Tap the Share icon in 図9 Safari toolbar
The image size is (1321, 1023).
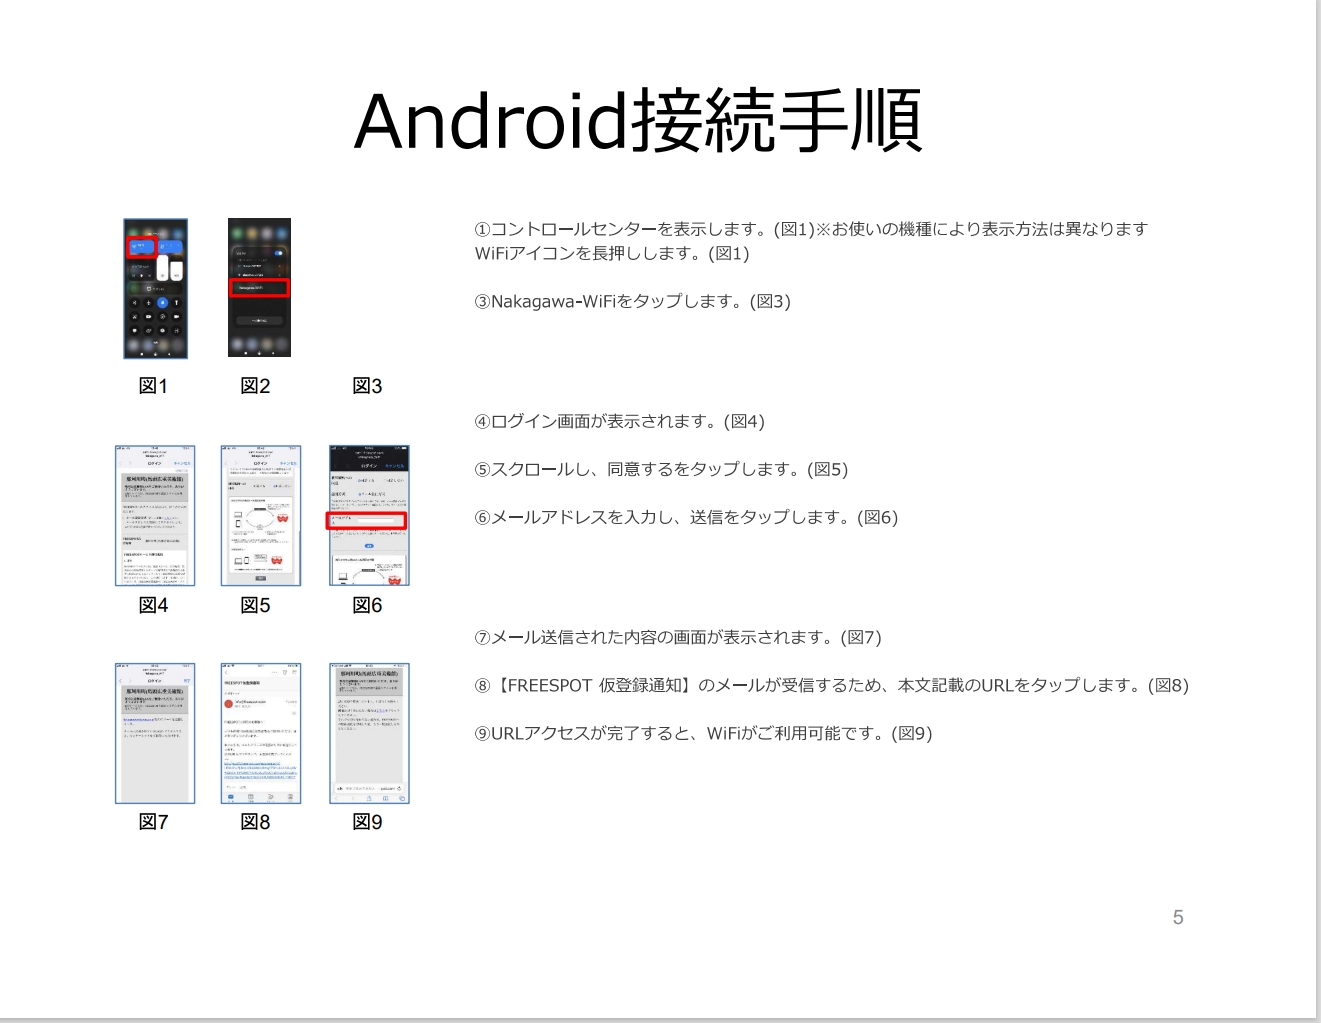click(369, 797)
